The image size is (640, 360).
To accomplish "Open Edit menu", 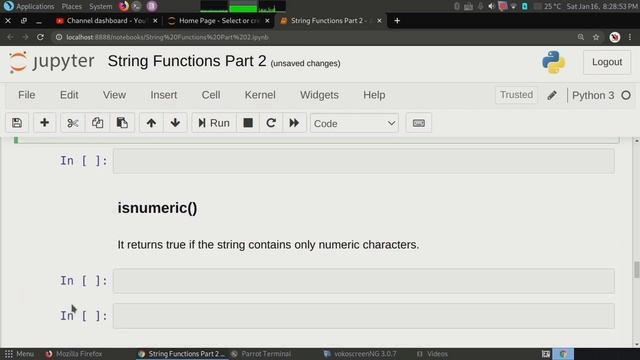I will coord(69,95).
